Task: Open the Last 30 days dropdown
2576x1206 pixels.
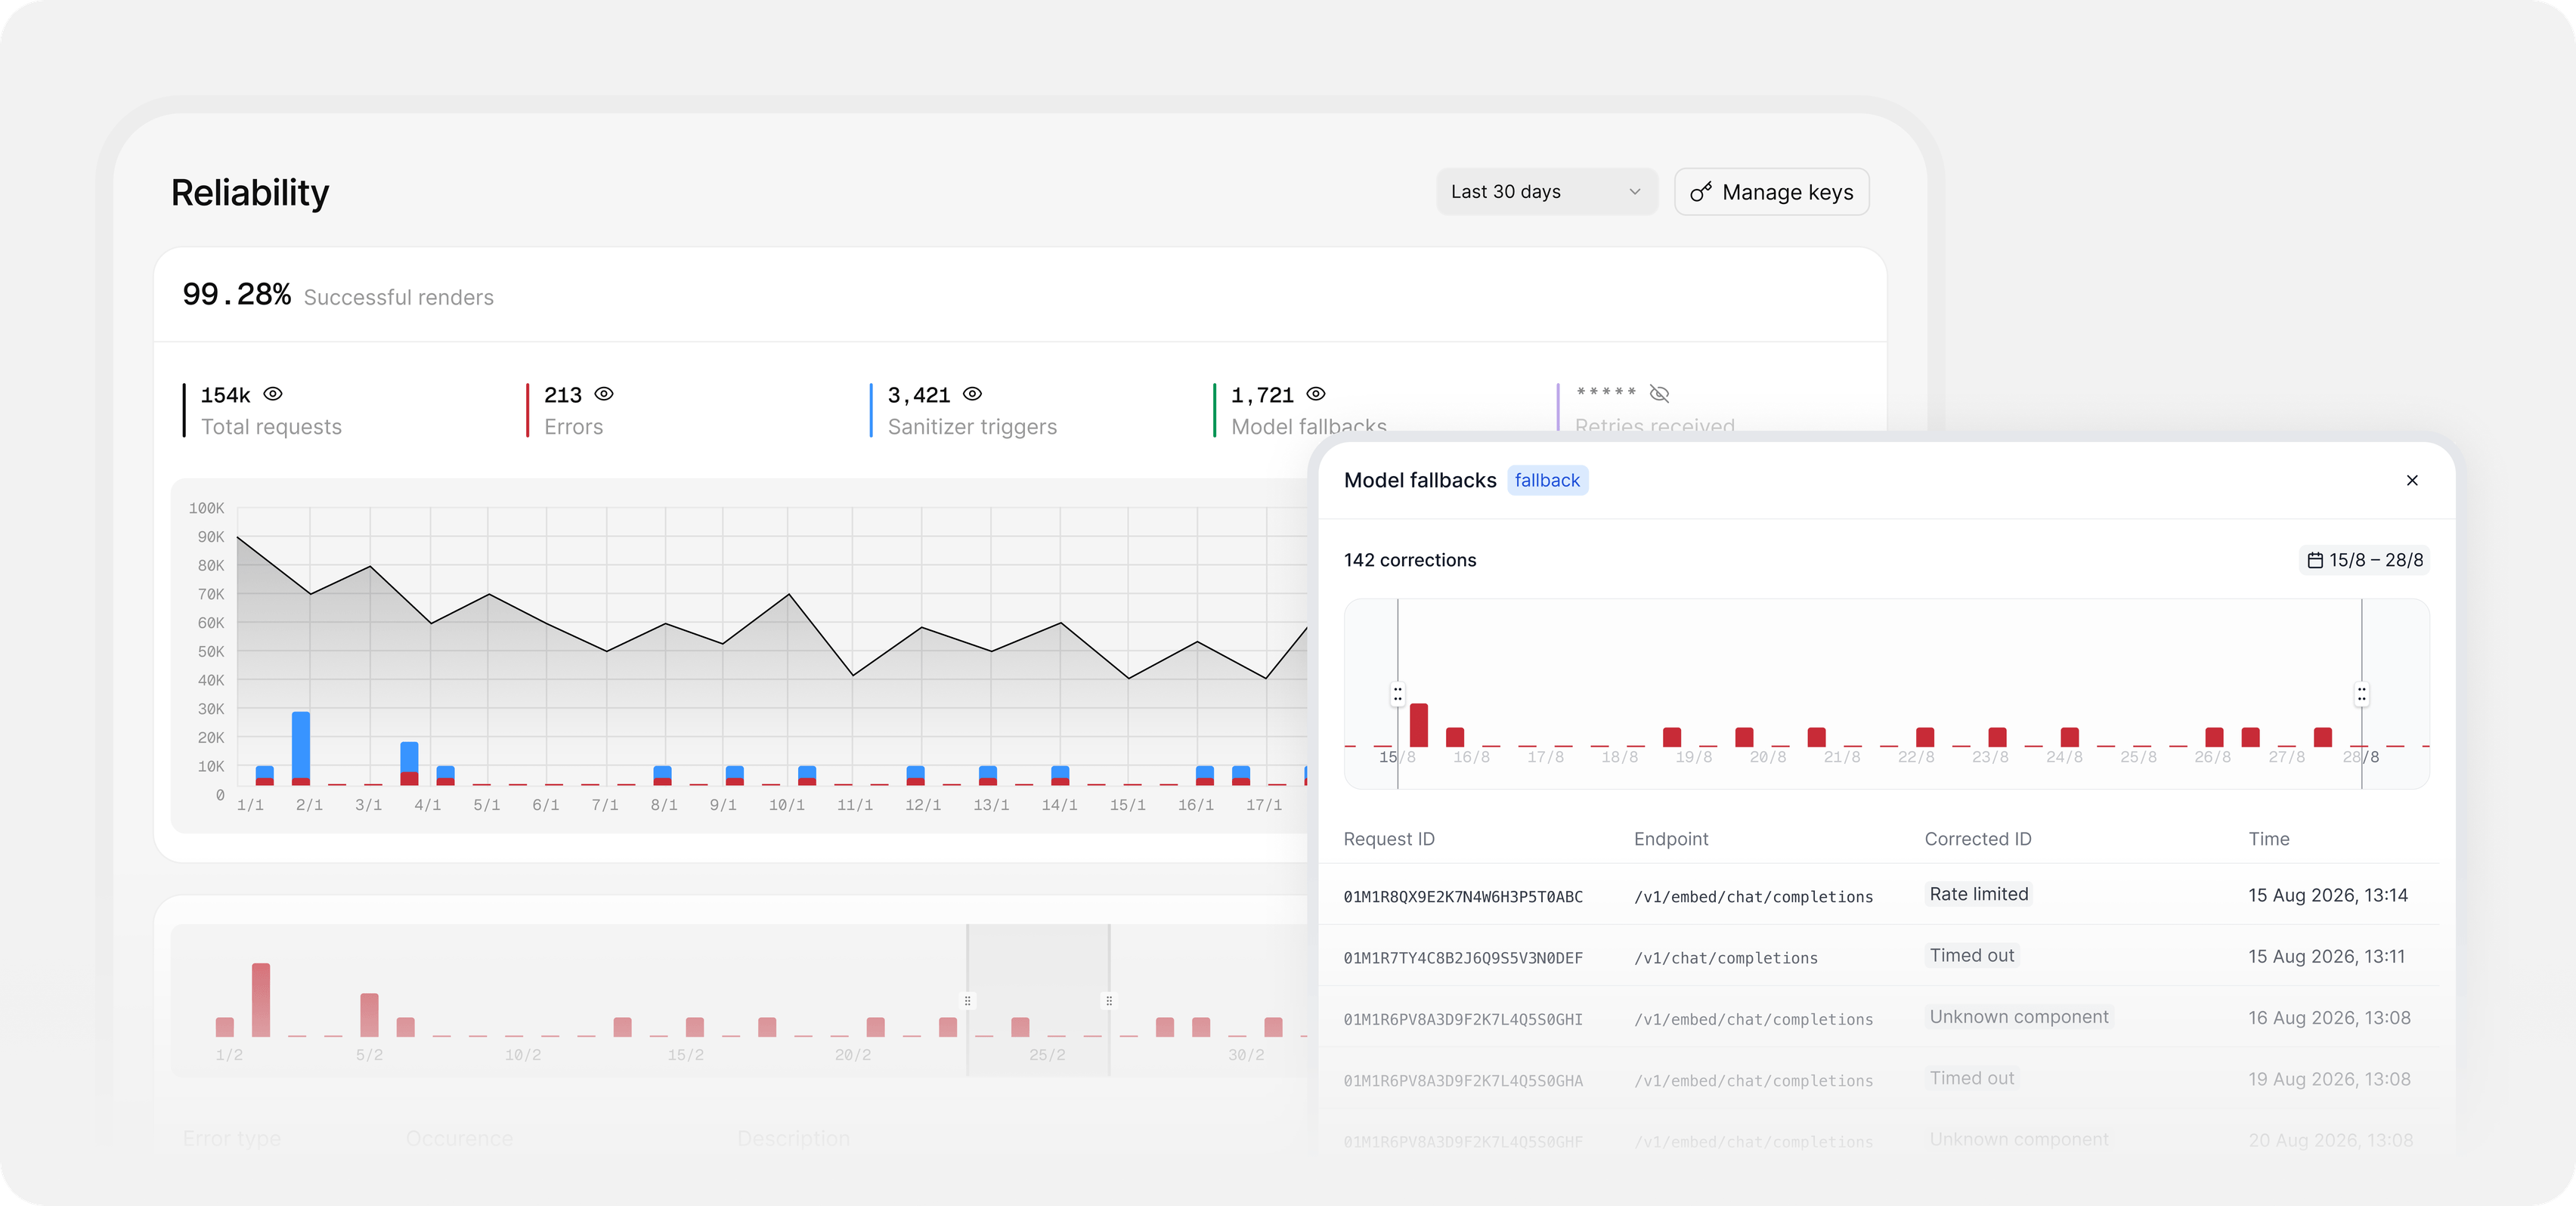Action: (1546, 191)
